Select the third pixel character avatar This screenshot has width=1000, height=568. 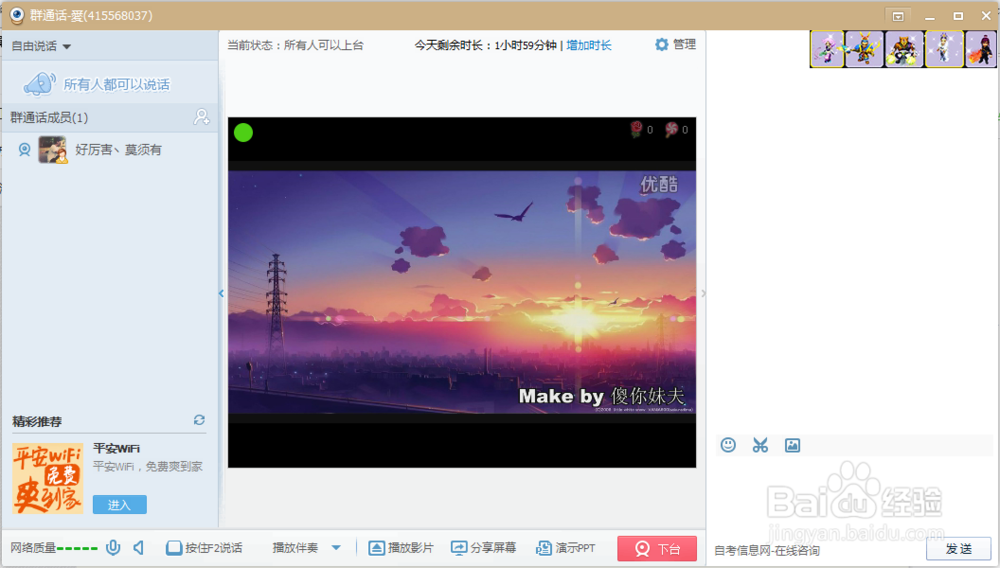click(904, 49)
